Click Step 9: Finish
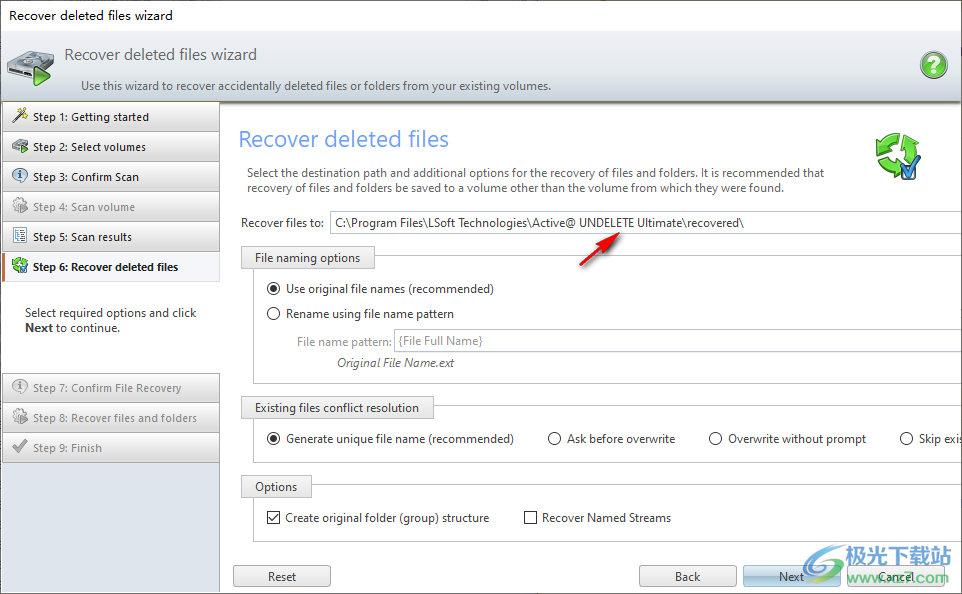962x594 pixels. coord(111,448)
